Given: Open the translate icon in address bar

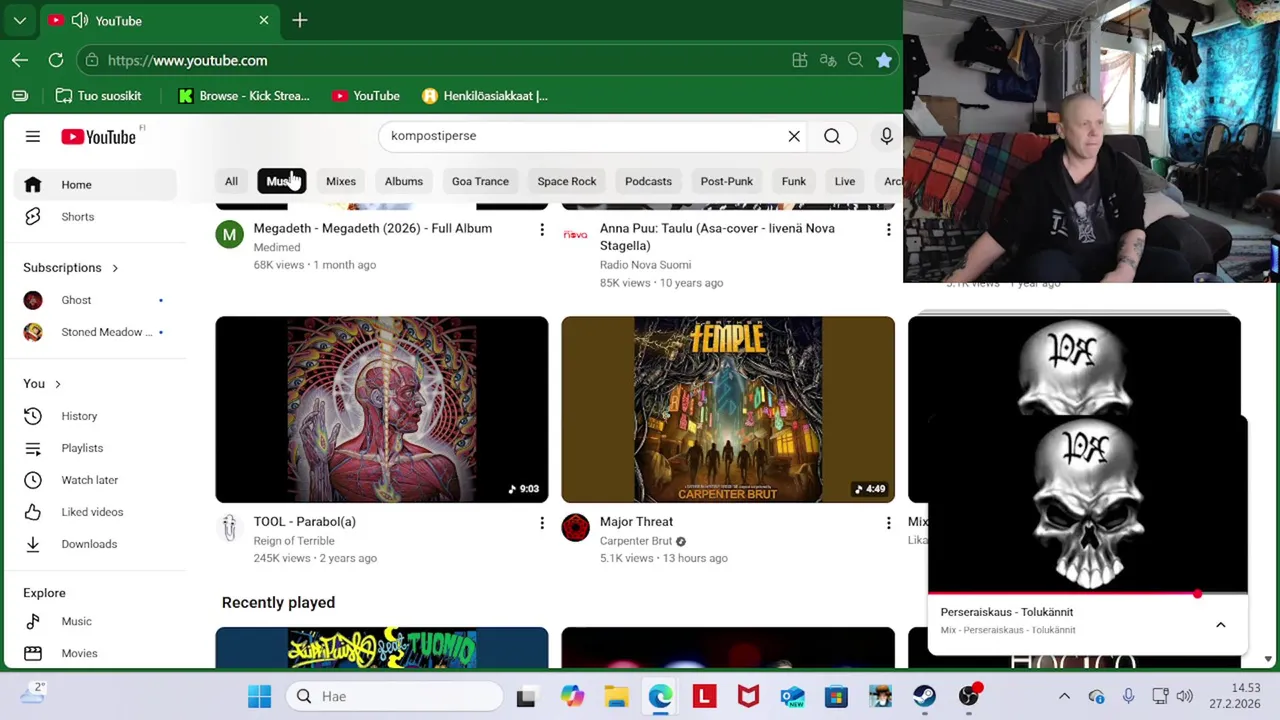Looking at the screenshot, I should (827, 60).
